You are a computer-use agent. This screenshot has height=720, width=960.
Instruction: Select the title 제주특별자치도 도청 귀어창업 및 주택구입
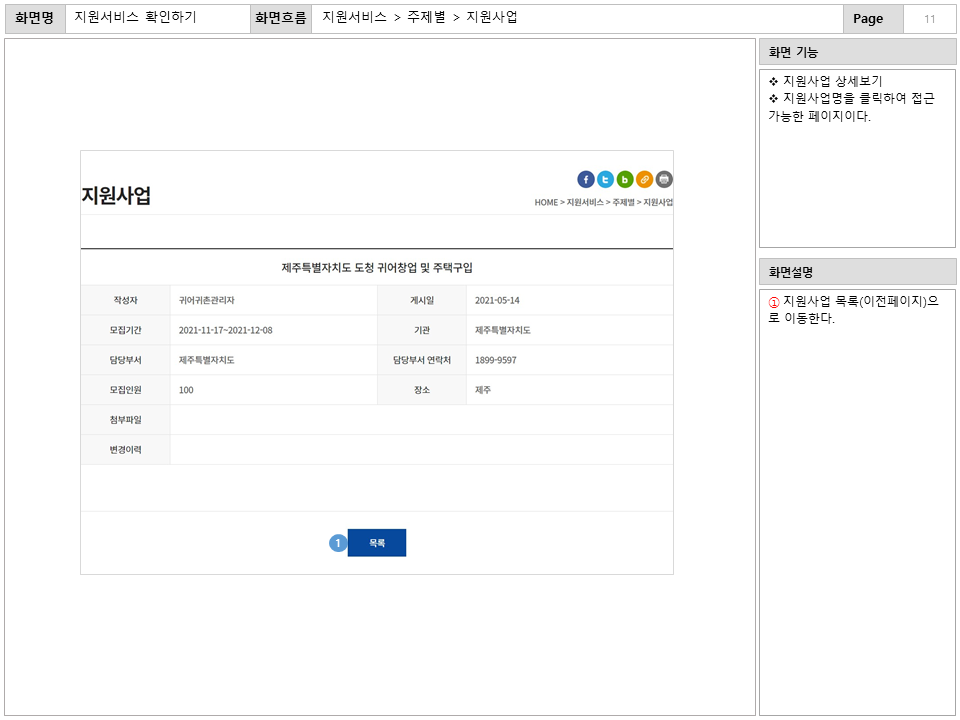tap(377, 268)
